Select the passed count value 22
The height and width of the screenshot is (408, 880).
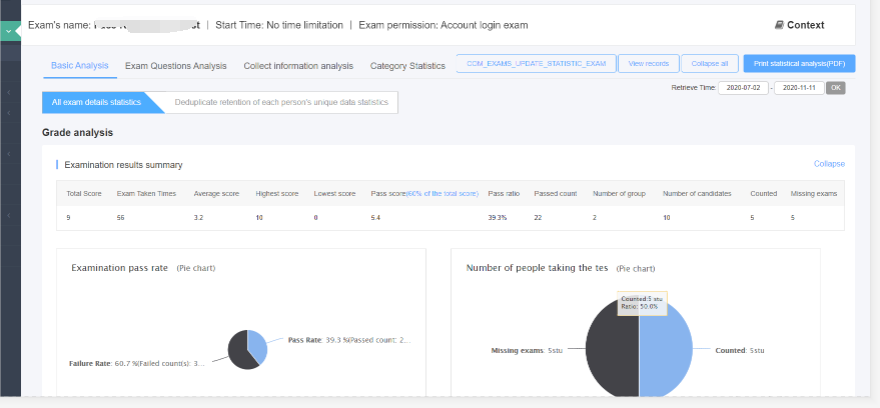click(538, 218)
